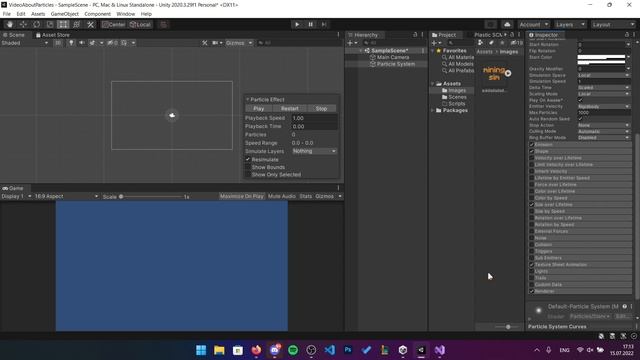This screenshot has height=360, width=640.
Task: Open Shaded draw mode dropdown
Action: point(24,43)
